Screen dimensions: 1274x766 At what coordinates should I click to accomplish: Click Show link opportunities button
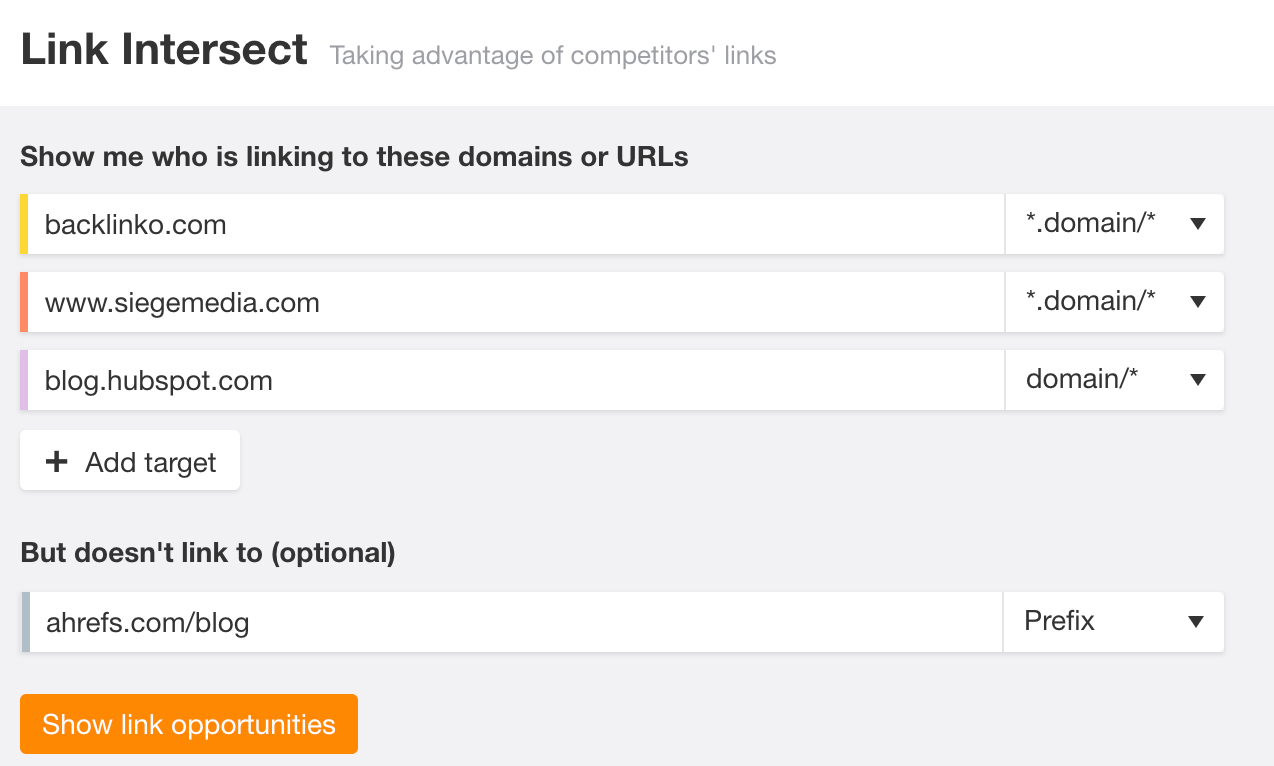(x=189, y=724)
